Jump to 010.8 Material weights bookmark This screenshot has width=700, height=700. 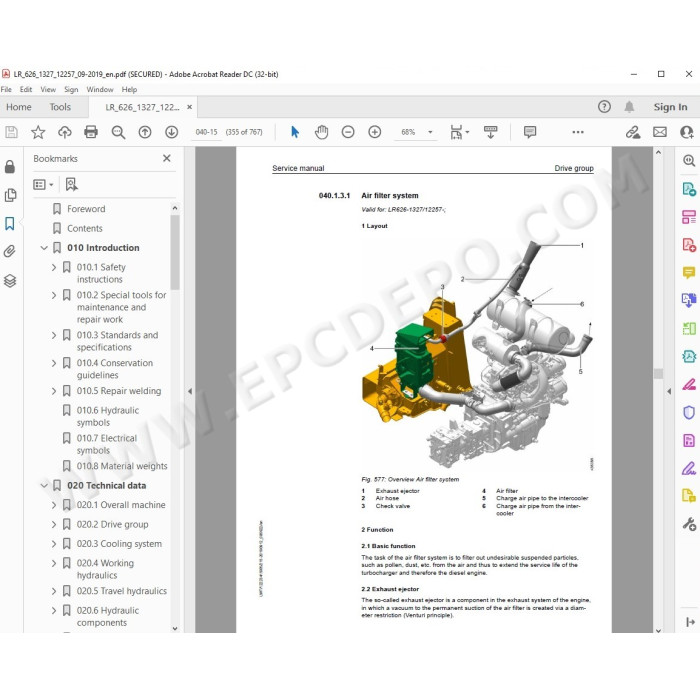click(122, 466)
